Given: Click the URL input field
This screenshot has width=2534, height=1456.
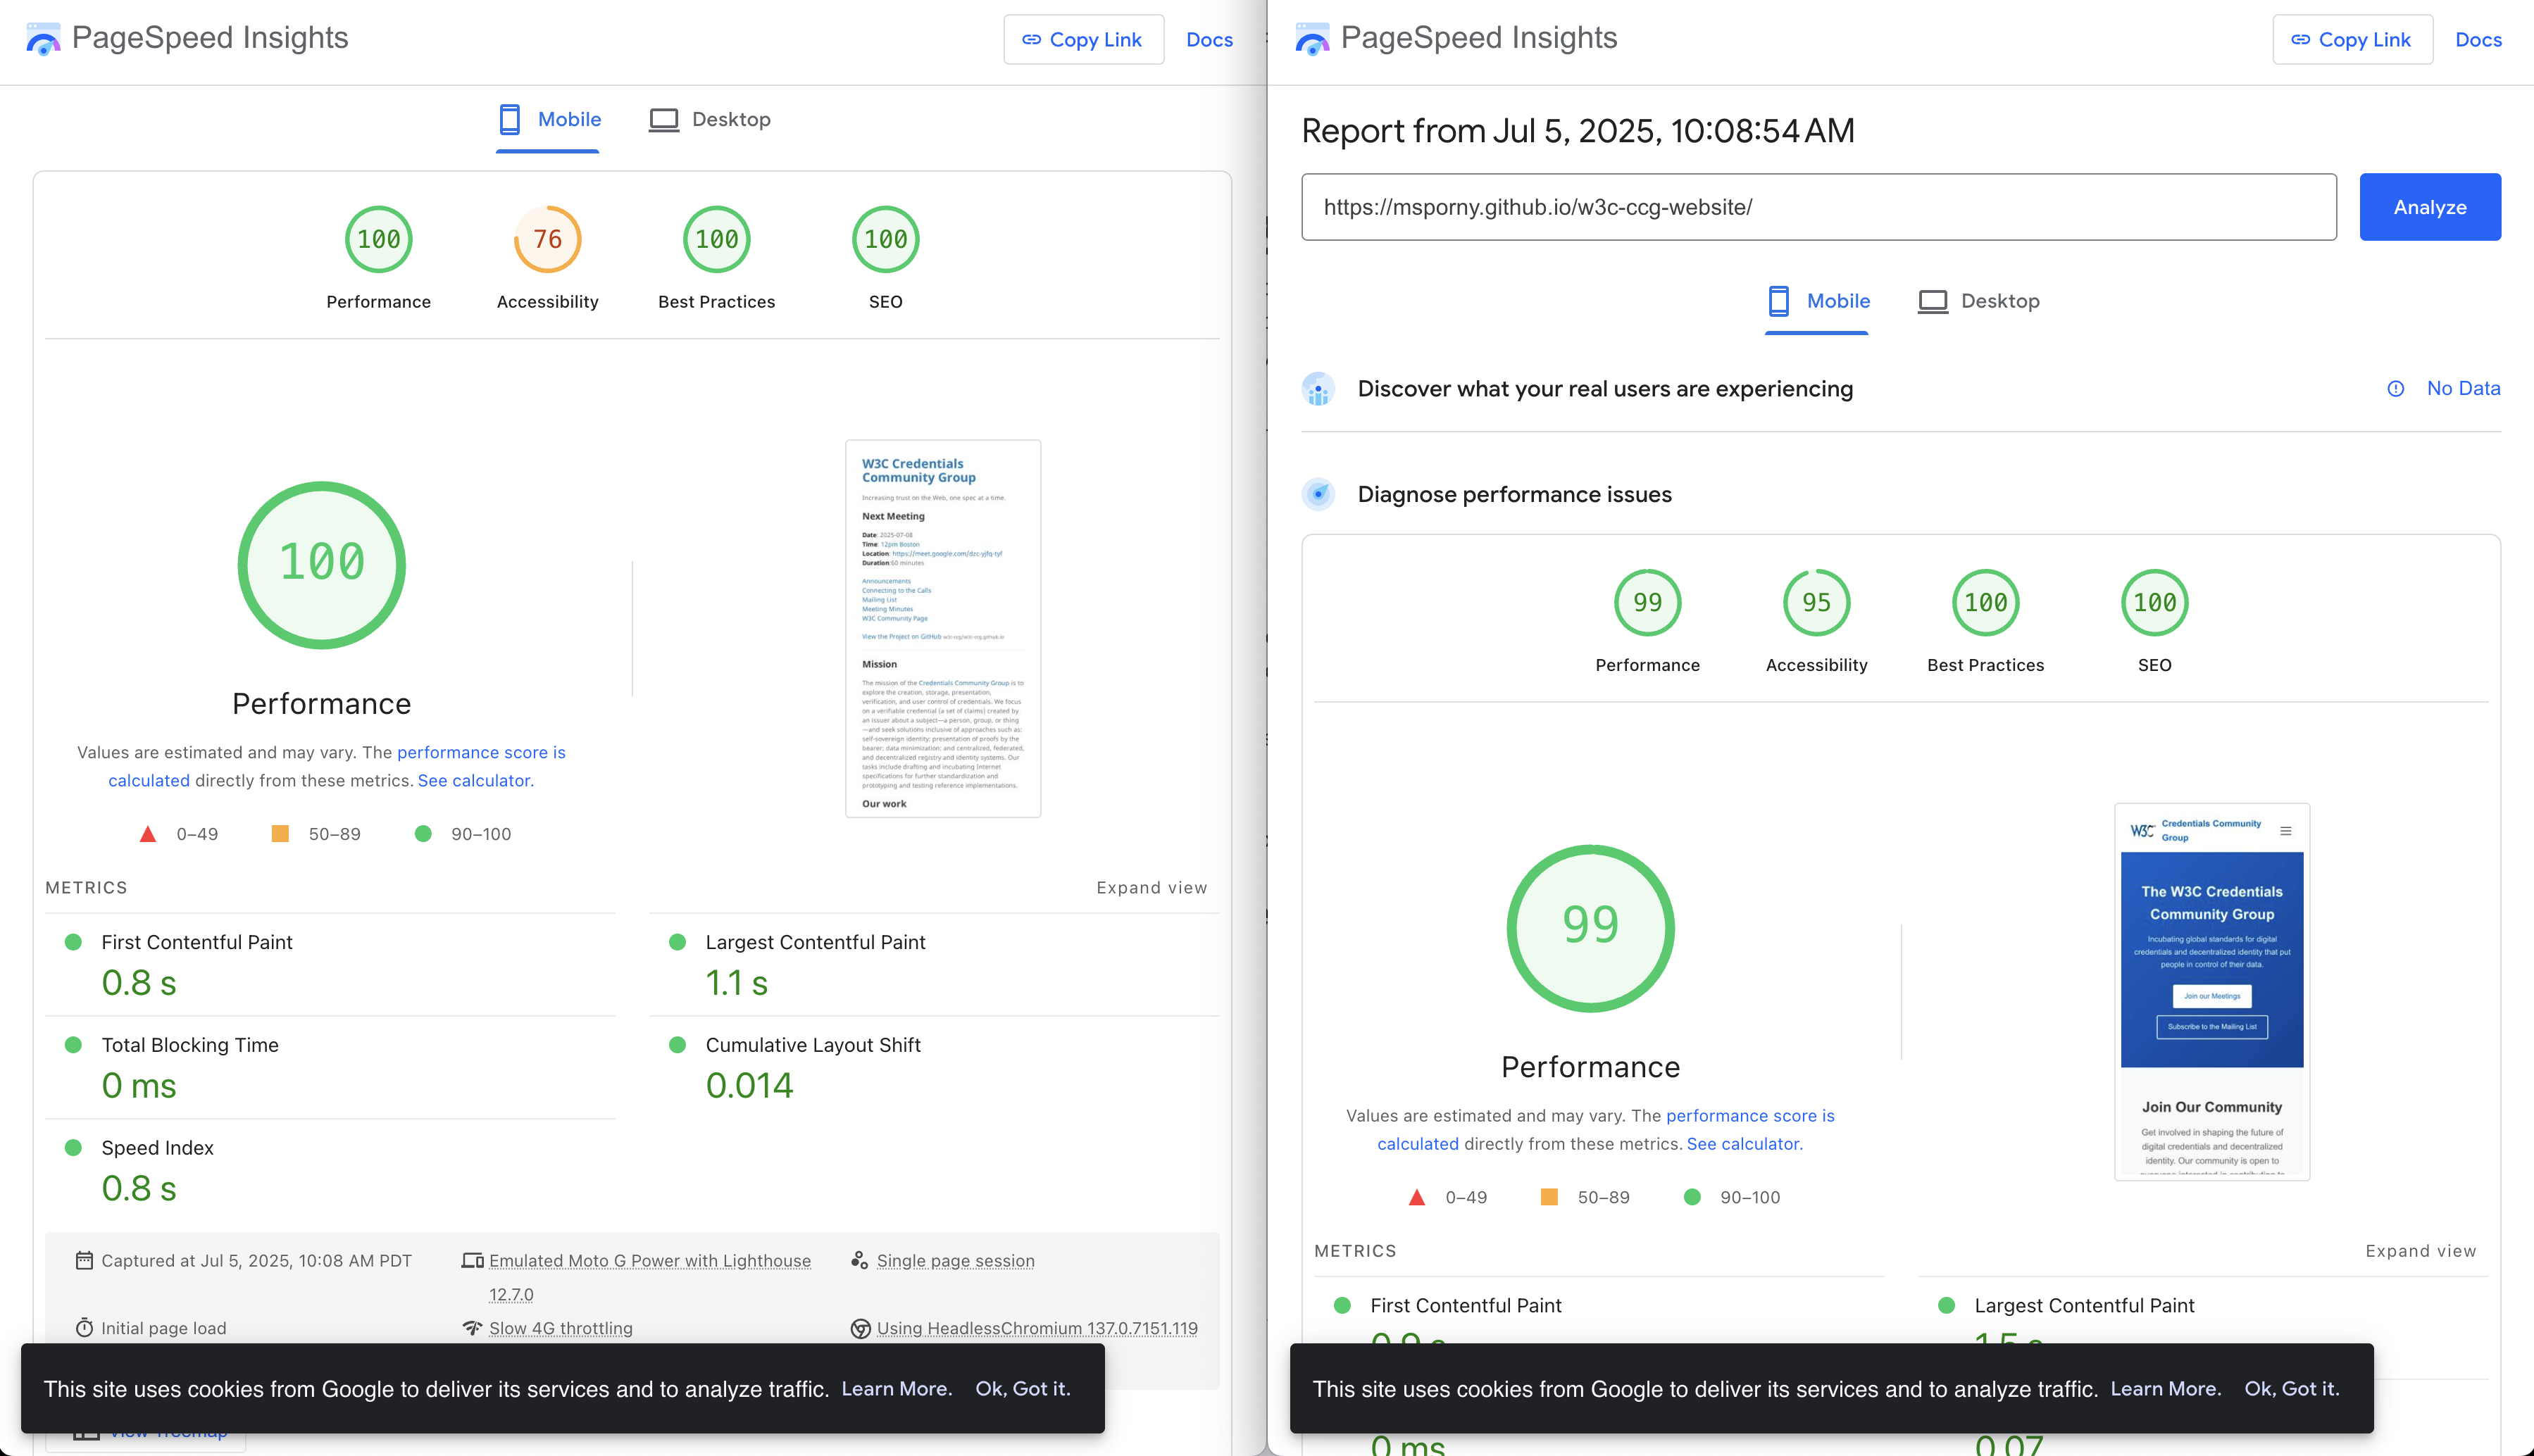Looking at the screenshot, I should 1818,207.
